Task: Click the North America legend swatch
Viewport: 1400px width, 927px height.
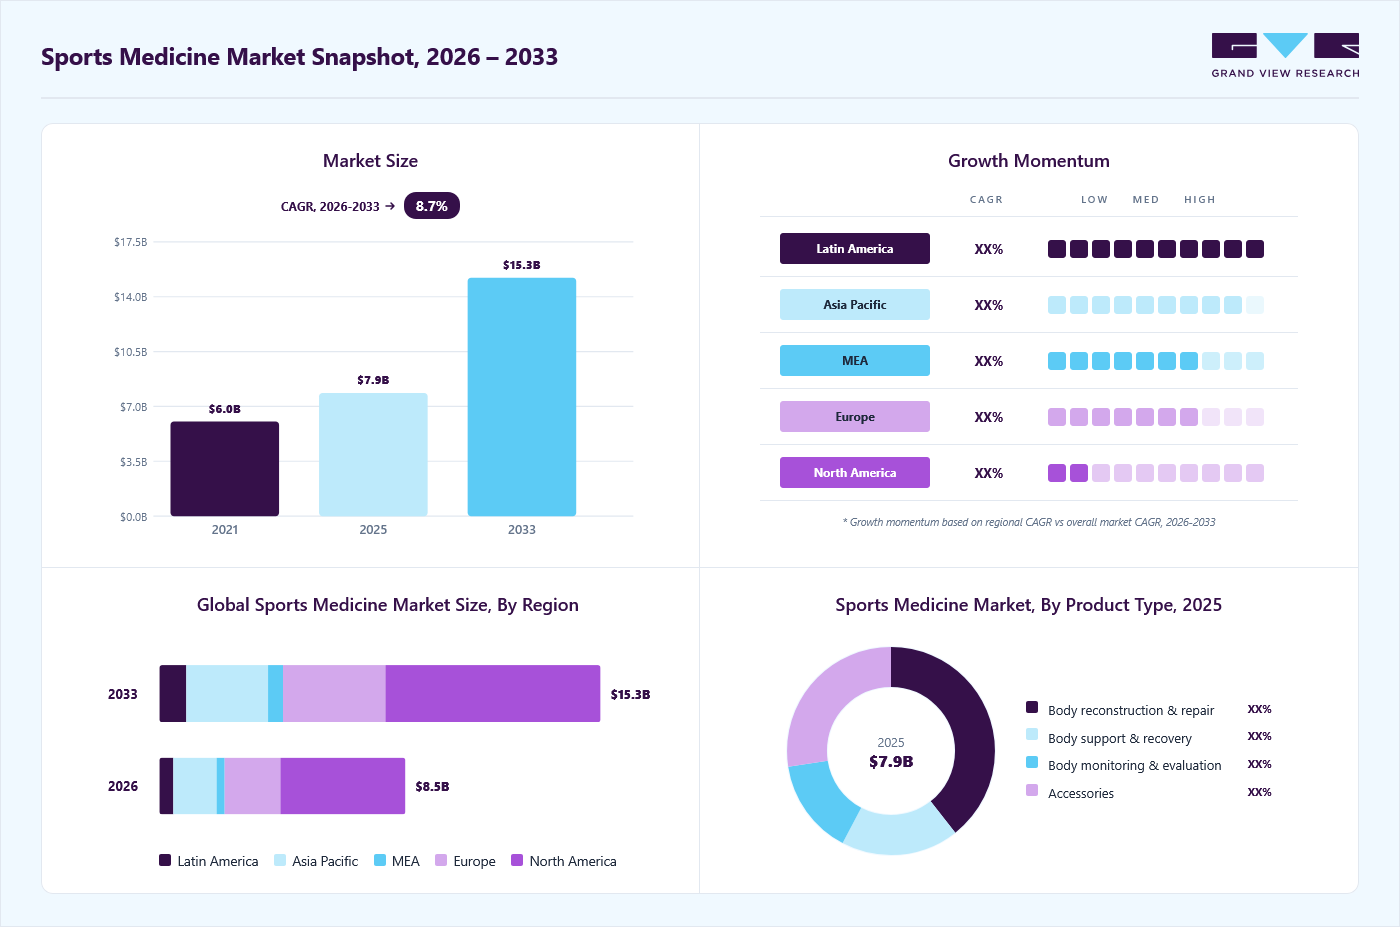Action: pyautogui.click(x=517, y=860)
